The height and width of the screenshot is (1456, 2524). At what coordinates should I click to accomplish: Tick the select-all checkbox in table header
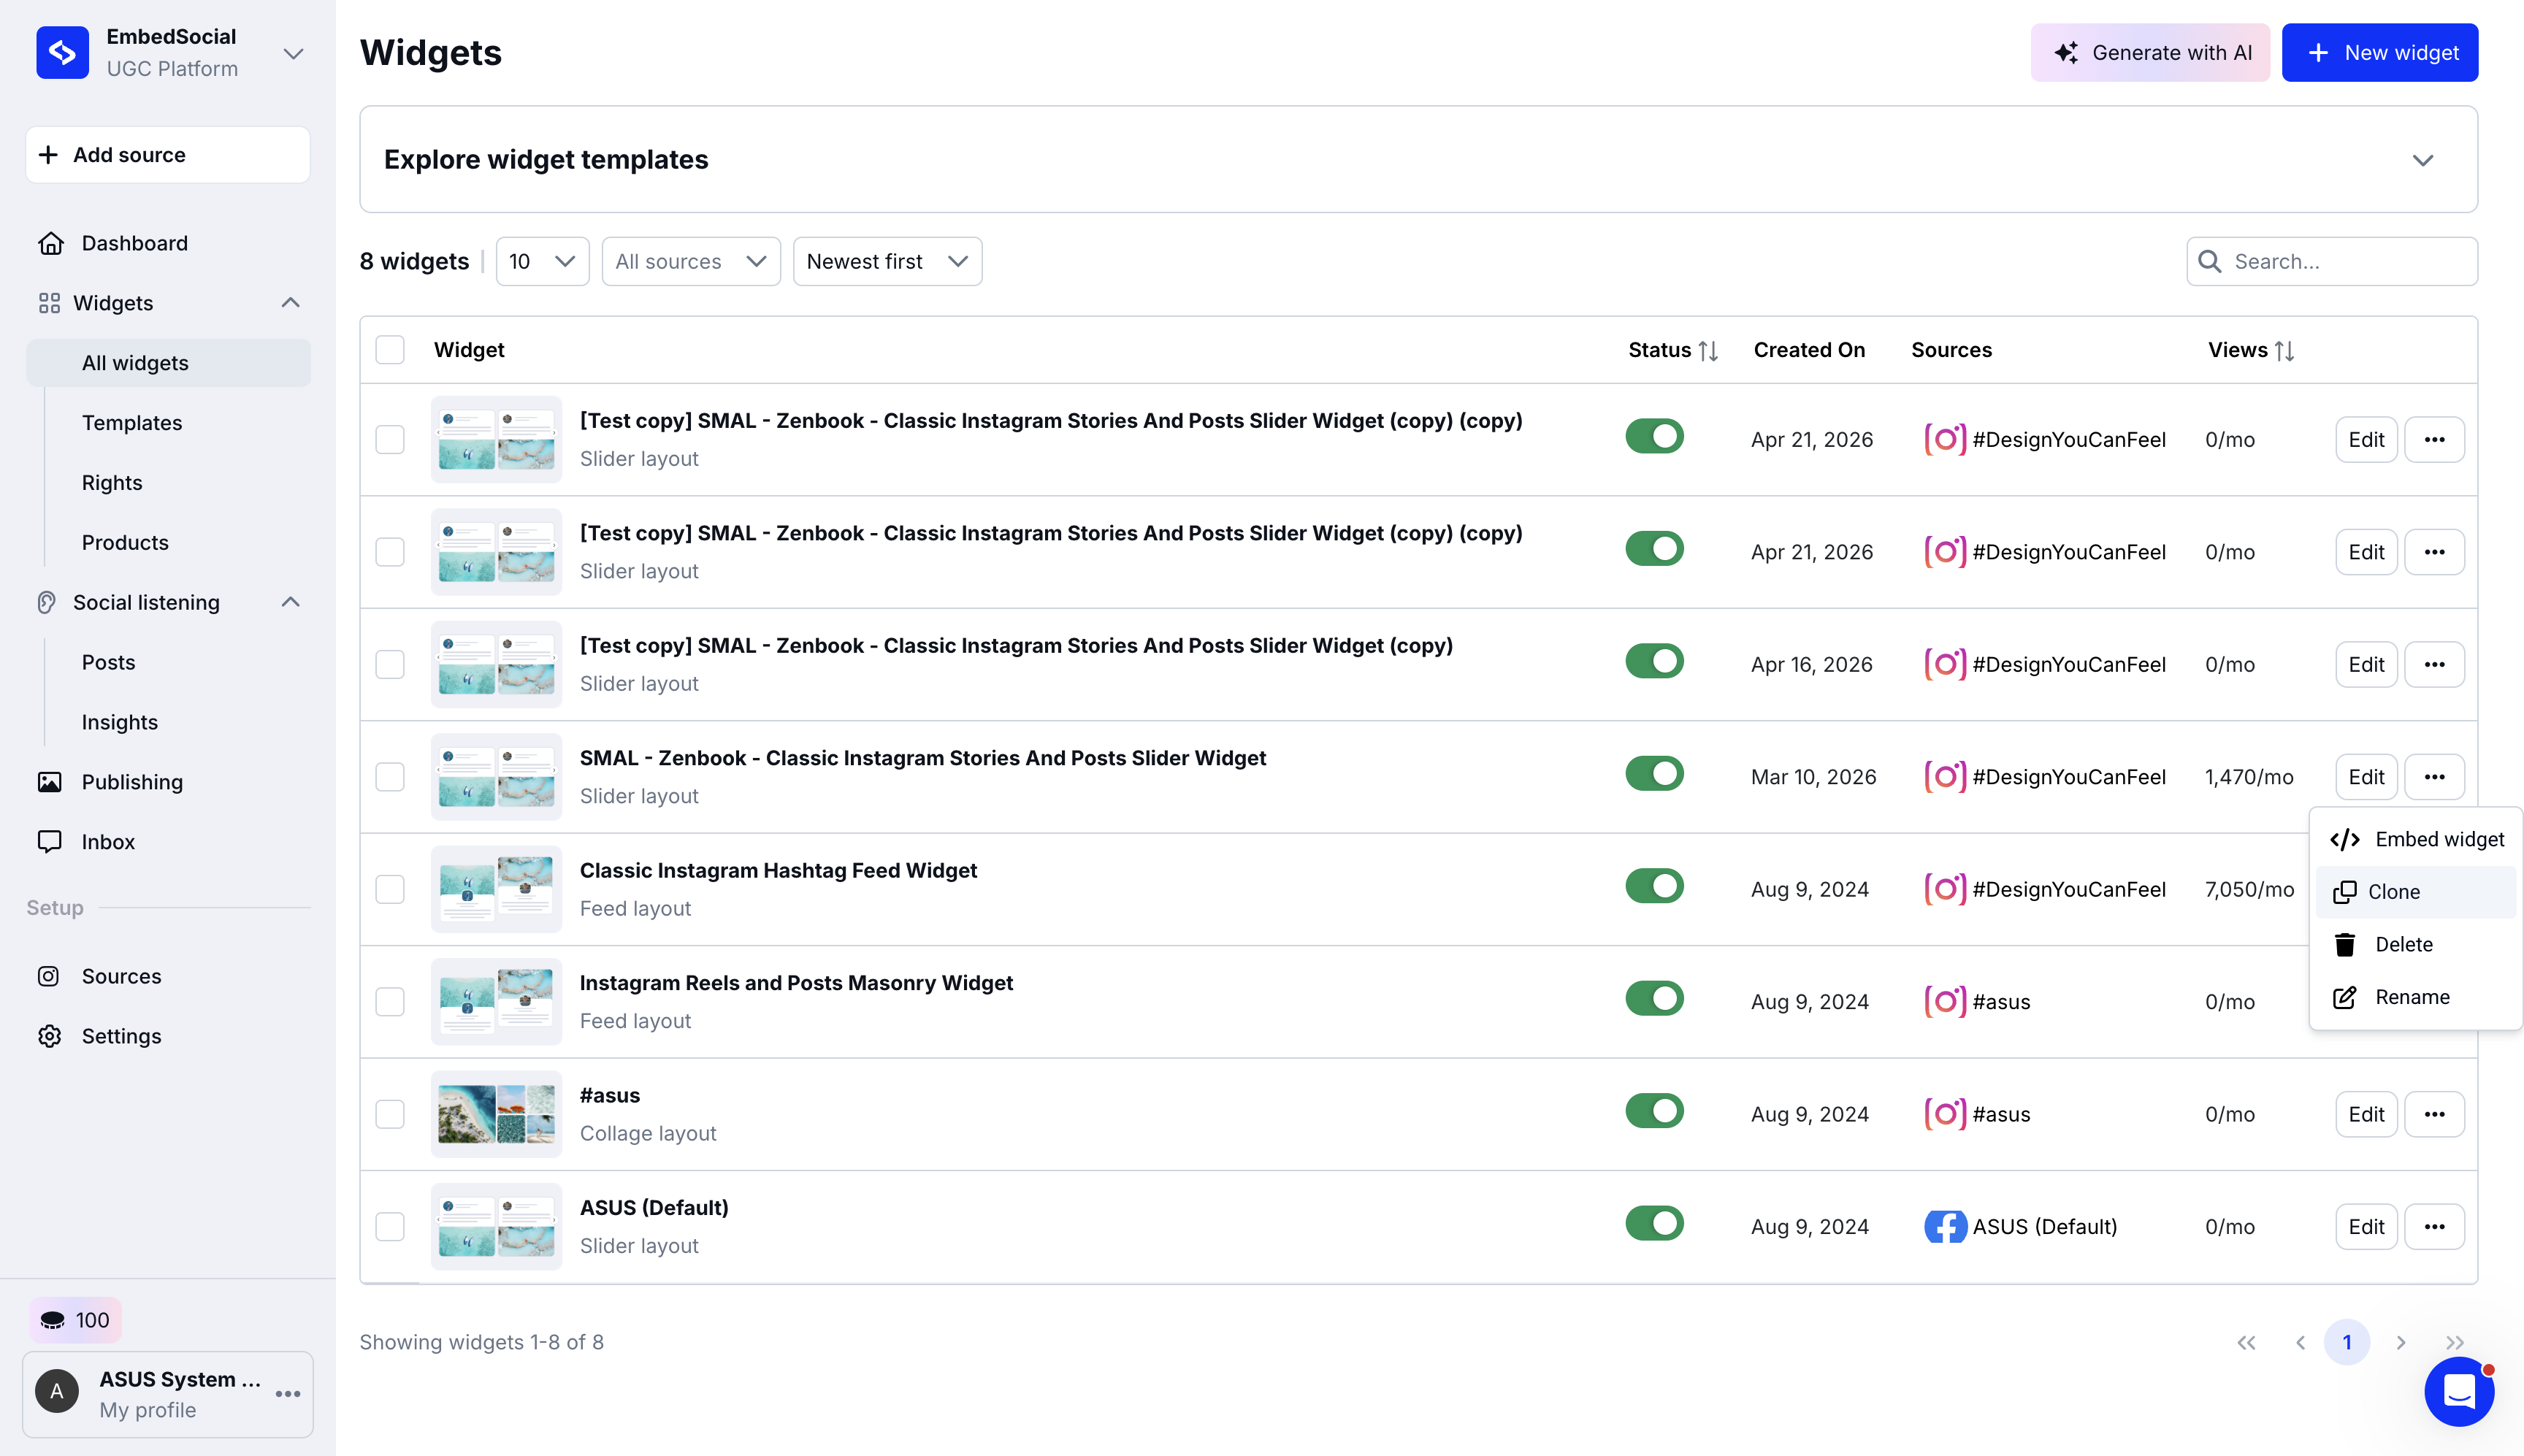pos(390,350)
